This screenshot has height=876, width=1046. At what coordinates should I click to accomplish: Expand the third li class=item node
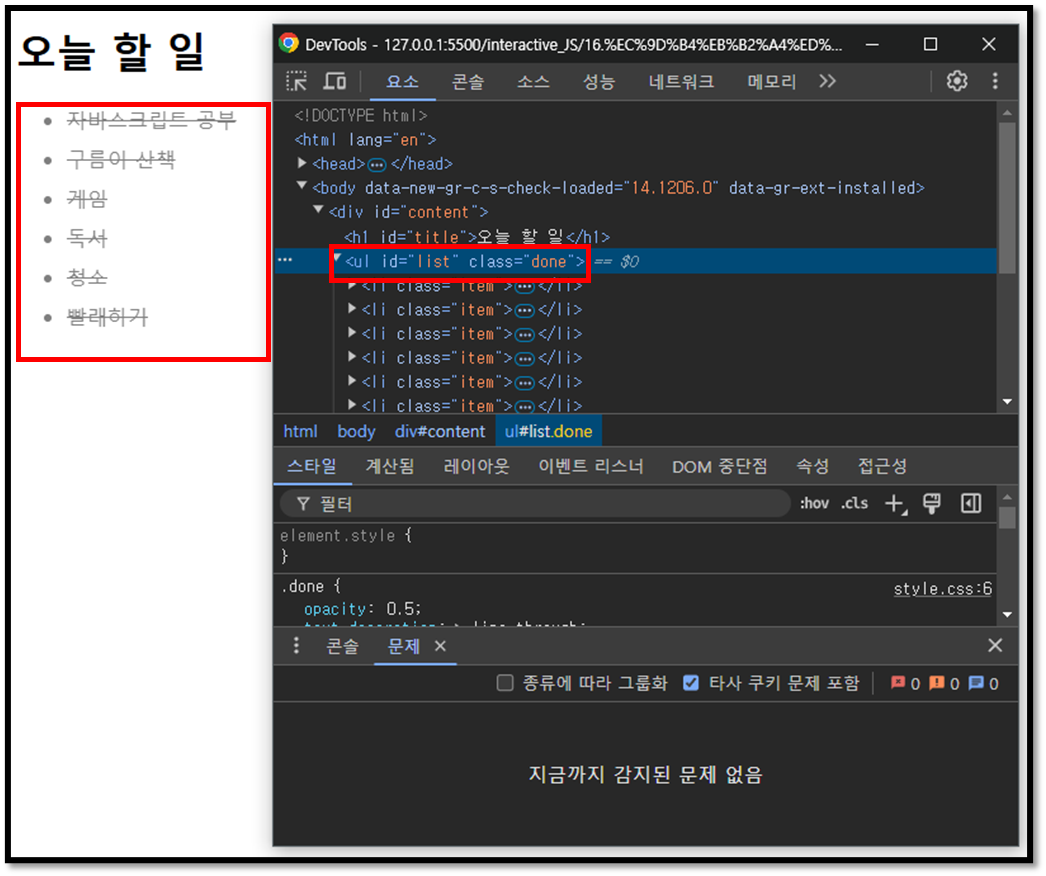[352, 332]
